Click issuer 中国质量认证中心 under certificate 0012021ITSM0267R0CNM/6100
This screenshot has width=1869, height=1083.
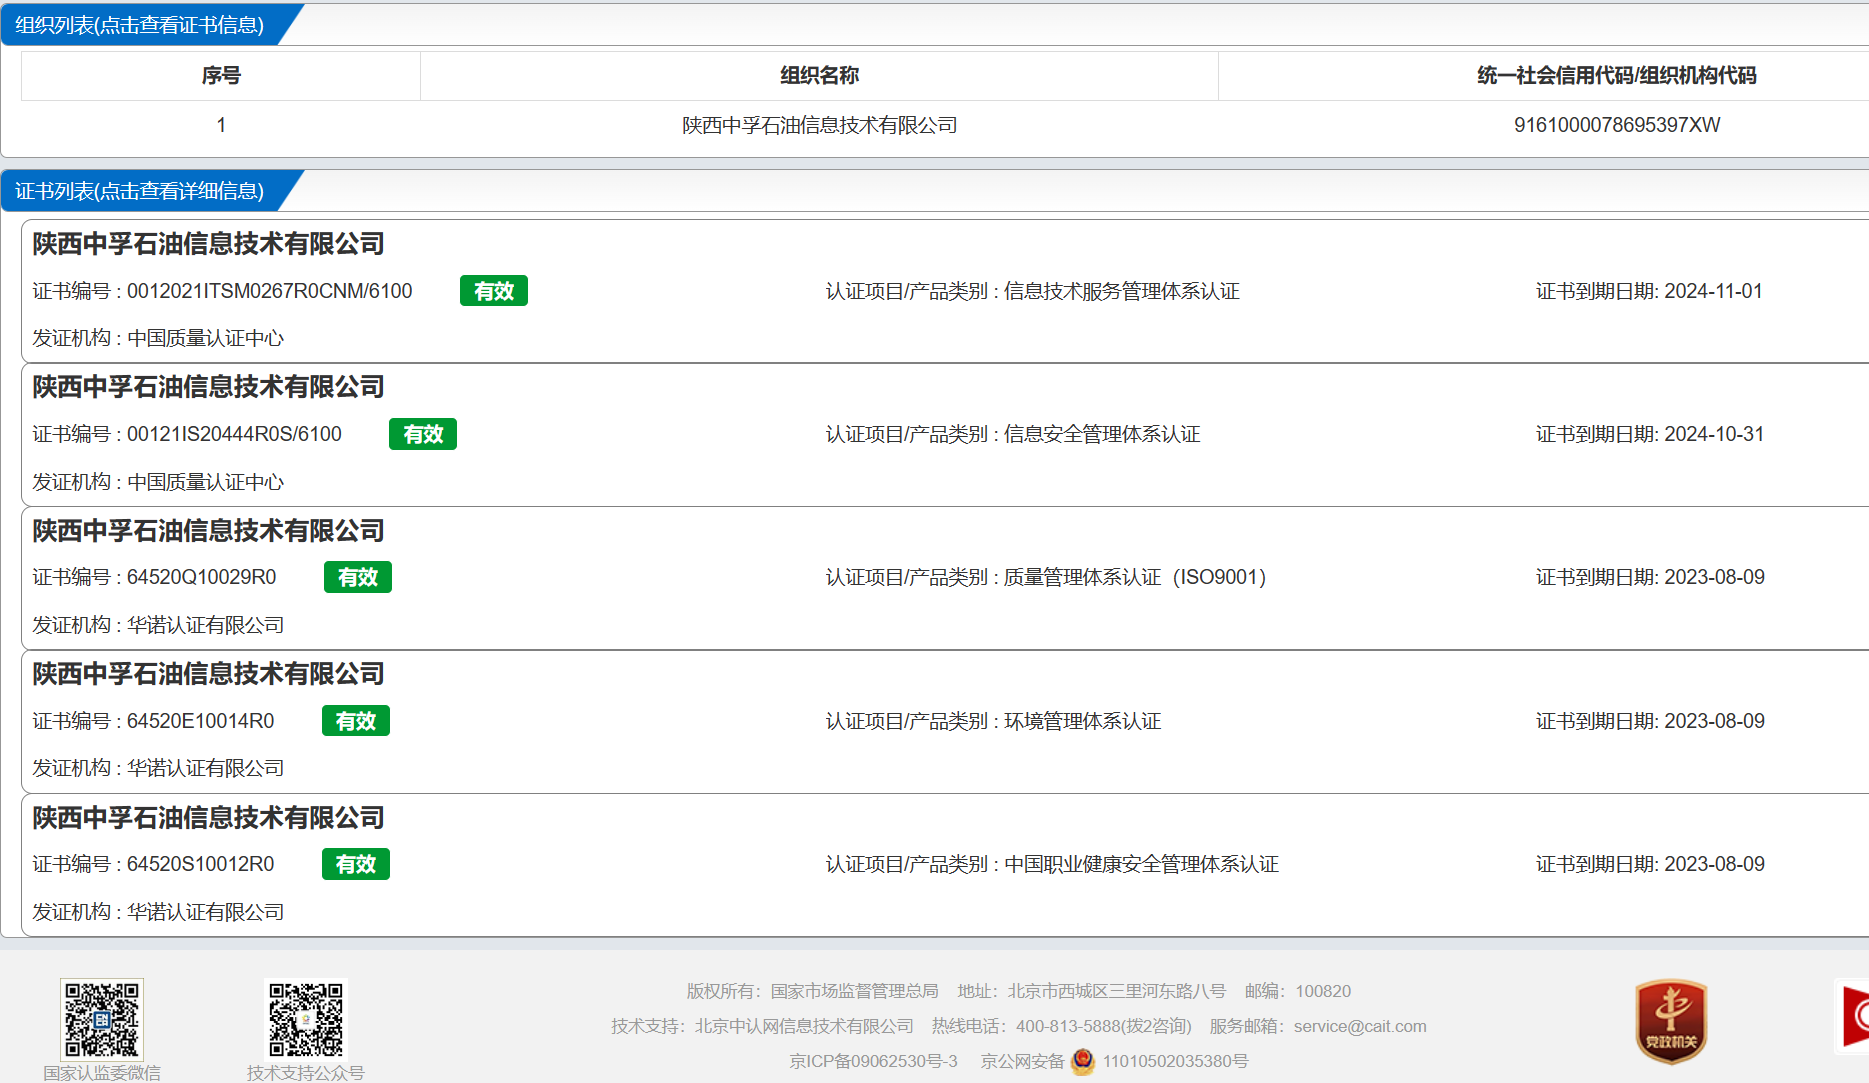[206, 338]
